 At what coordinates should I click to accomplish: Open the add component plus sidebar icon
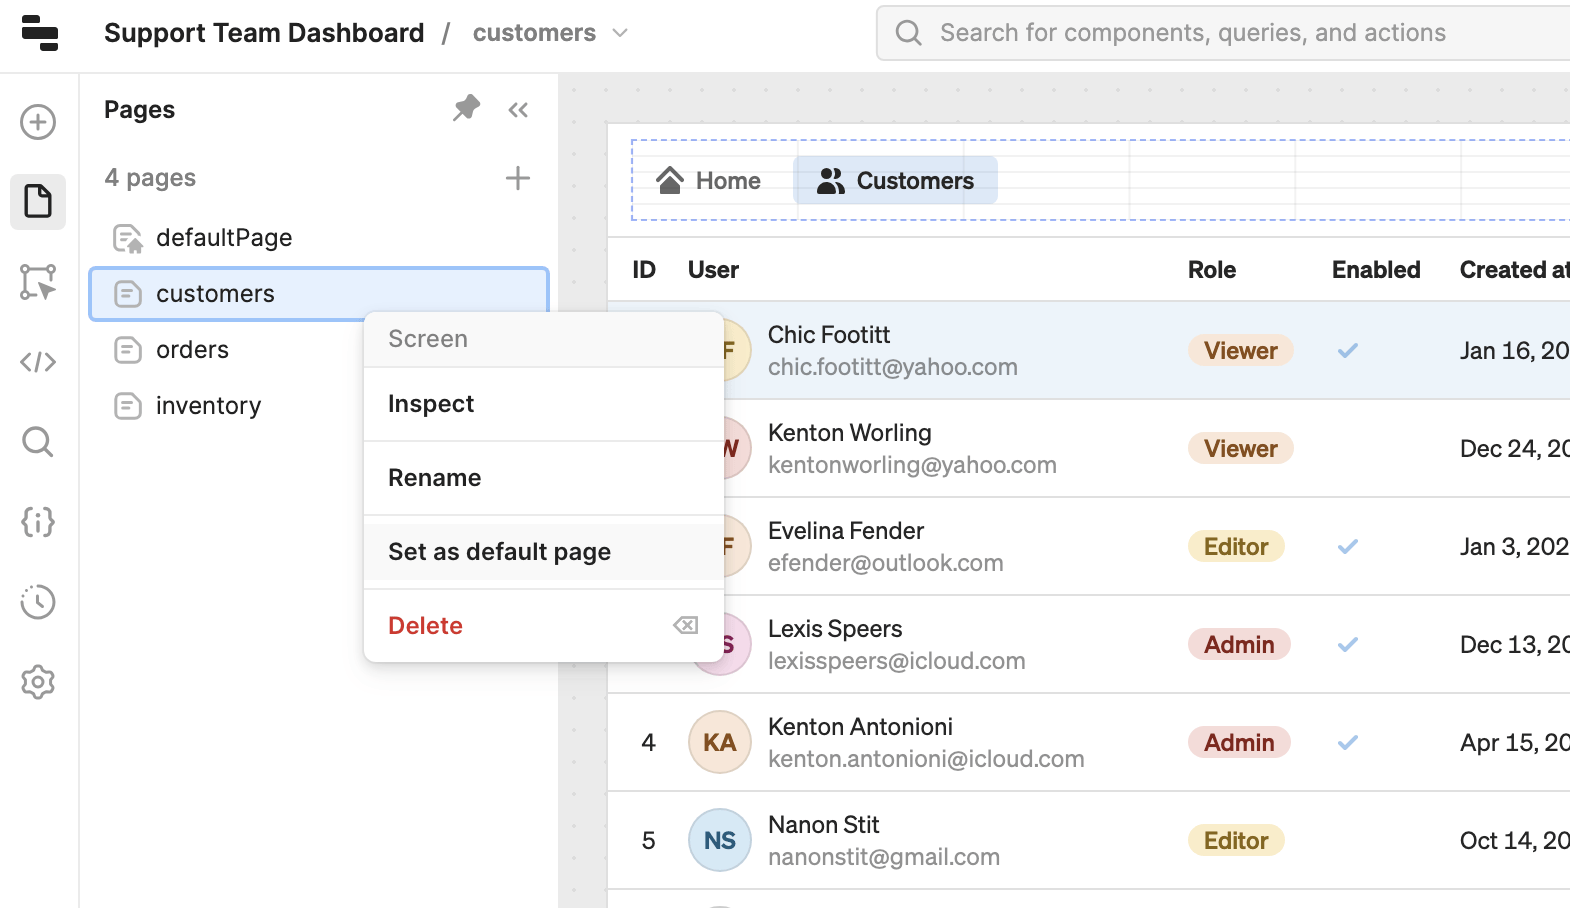click(38, 122)
